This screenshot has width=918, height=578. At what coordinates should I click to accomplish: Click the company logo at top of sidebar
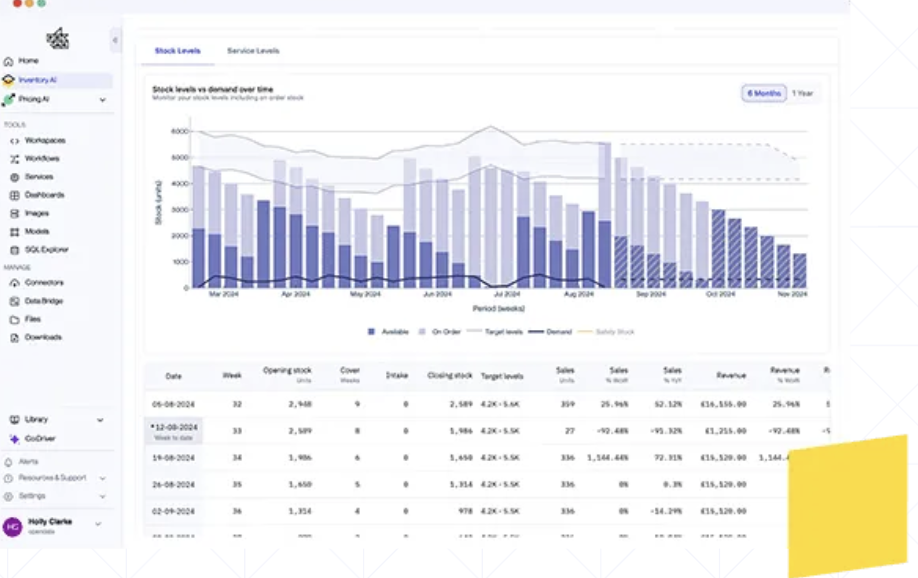pos(58,39)
